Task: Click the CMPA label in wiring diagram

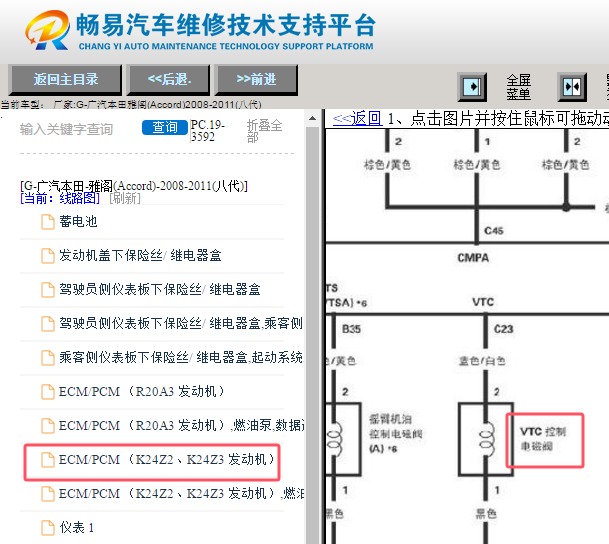Action: pos(473,258)
